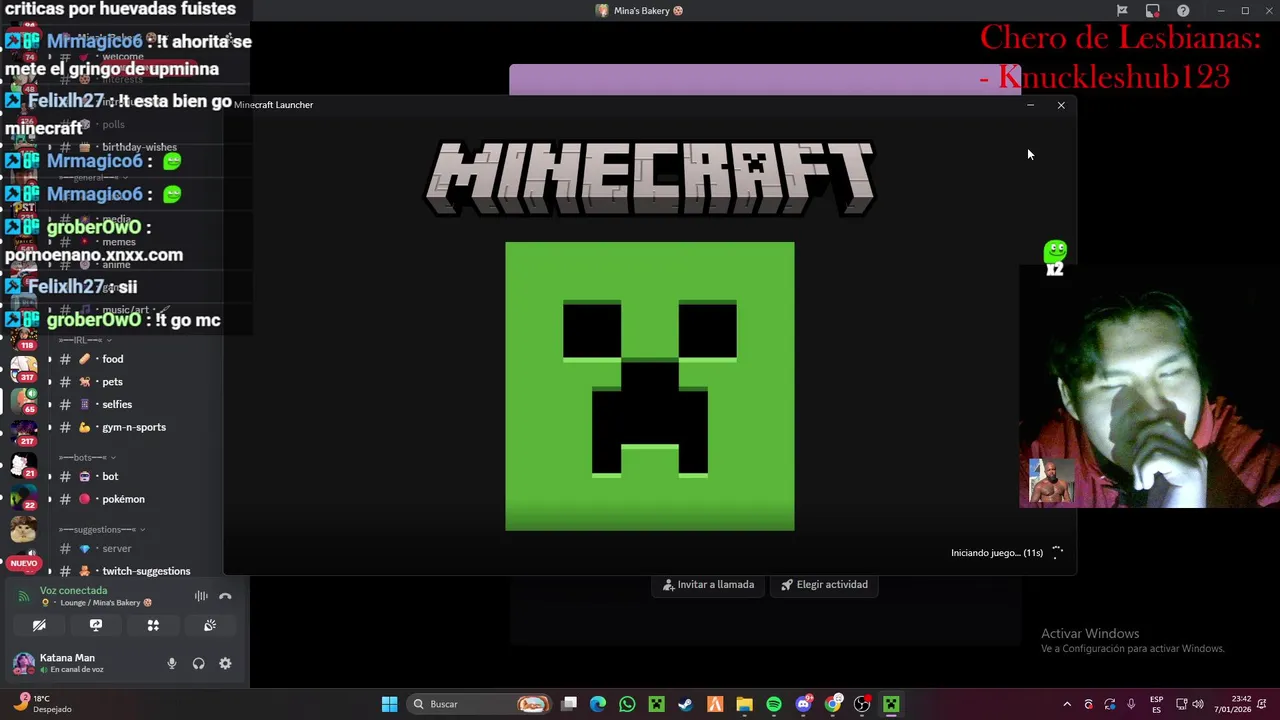Viewport: 1280px width, 720px height.
Task: Minimize the Minecraft Launcher window
Action: (1030, 105)
